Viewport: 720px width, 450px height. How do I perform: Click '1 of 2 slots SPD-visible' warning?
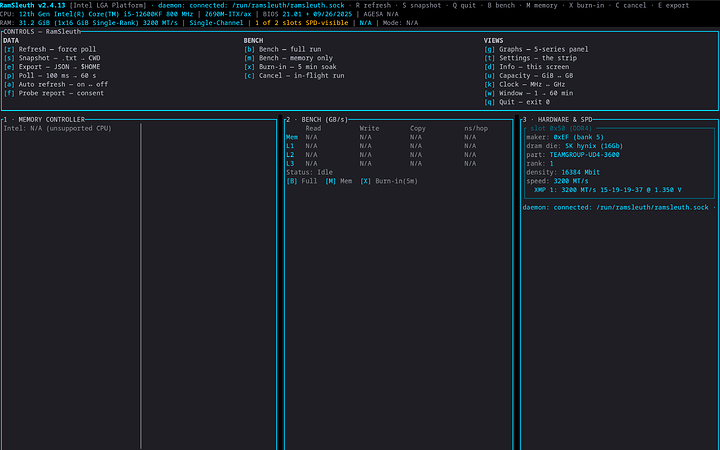tap(302, 22)
